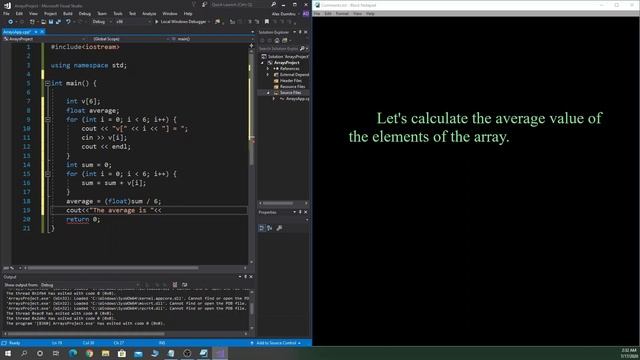
Task: Click the Open File toolbar icon
Action: click(43, 22)
